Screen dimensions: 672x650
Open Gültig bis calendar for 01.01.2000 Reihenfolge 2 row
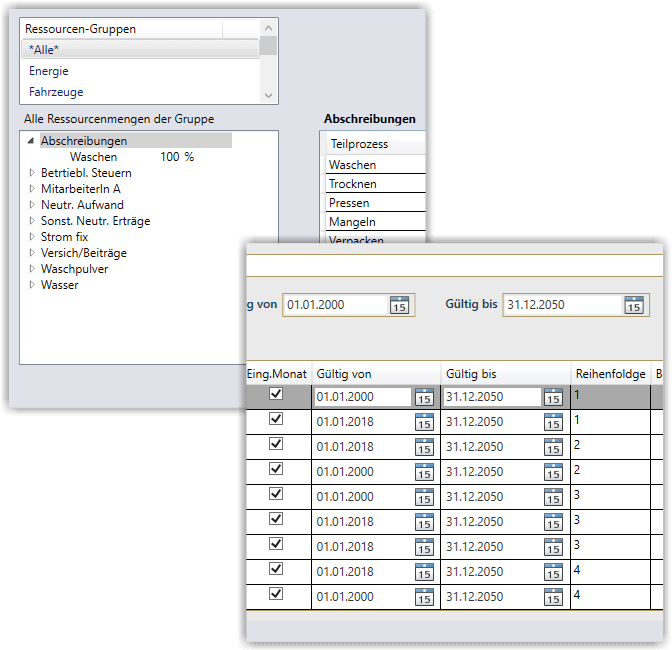coord(553,472)
